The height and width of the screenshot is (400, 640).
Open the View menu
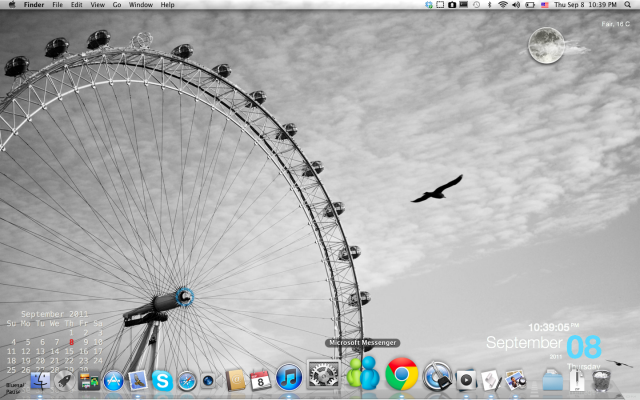(98, 5)
